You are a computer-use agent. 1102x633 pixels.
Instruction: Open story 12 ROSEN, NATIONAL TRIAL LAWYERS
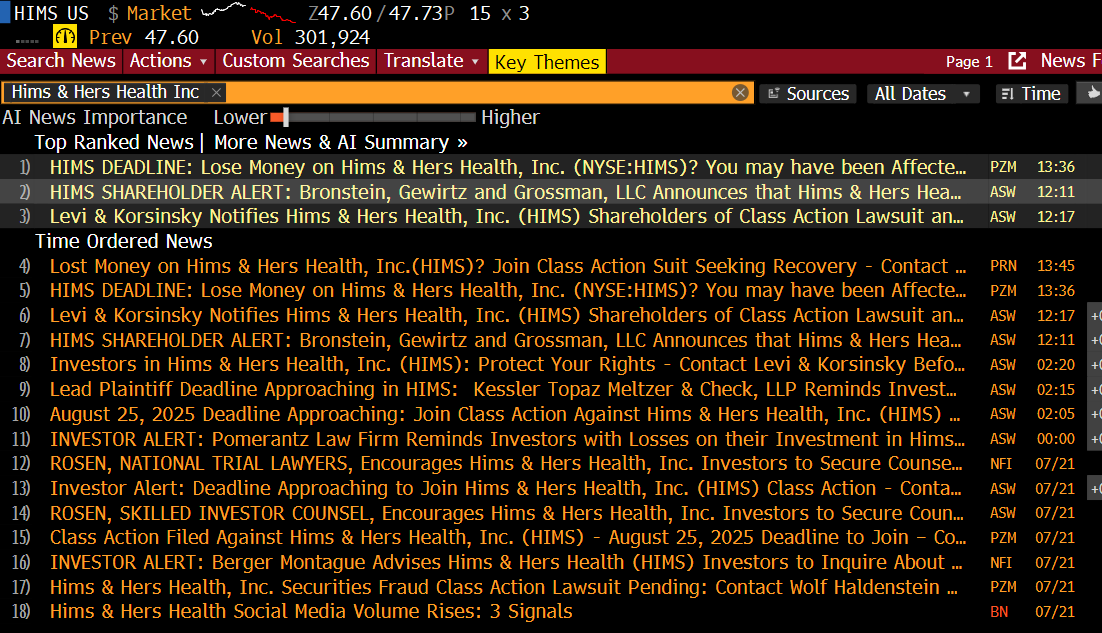pyautogui.click(x=506, y=464)
